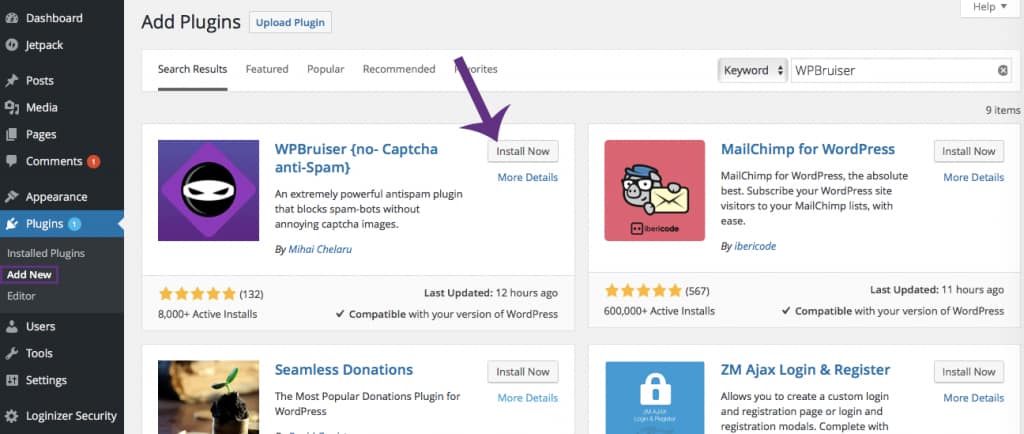Switch to the Featured tab

point(267,69)
